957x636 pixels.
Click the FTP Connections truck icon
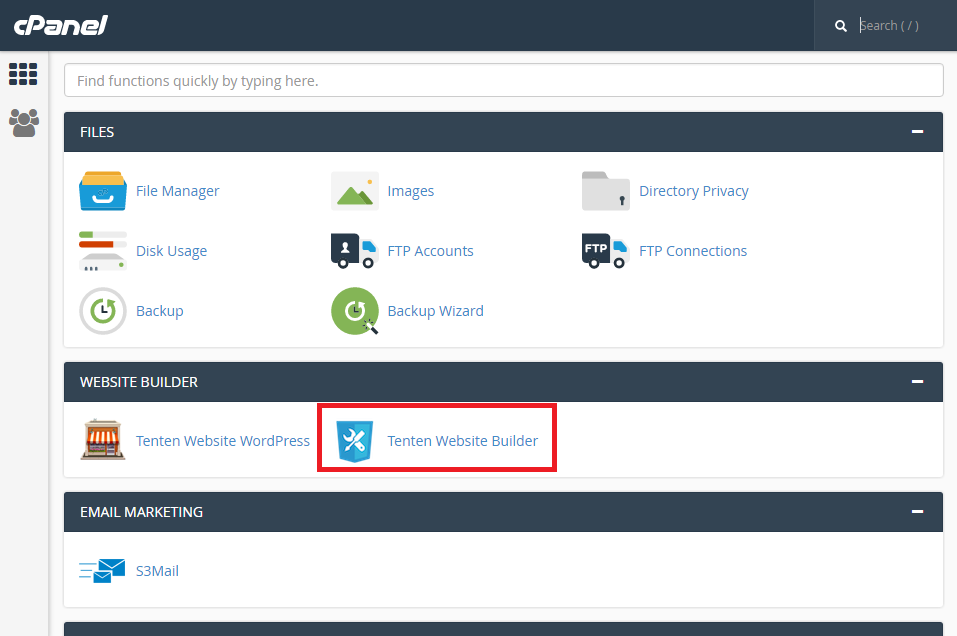[x=605, y=251]
